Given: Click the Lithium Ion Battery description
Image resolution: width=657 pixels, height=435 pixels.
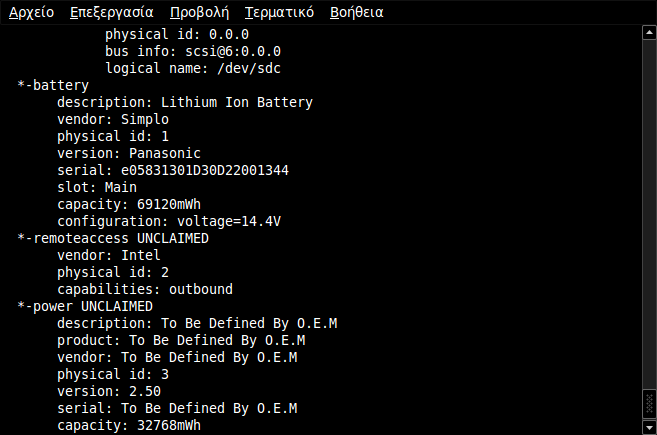Looking at the screenshot, I should pyautogui.click(x=237, y=102).
